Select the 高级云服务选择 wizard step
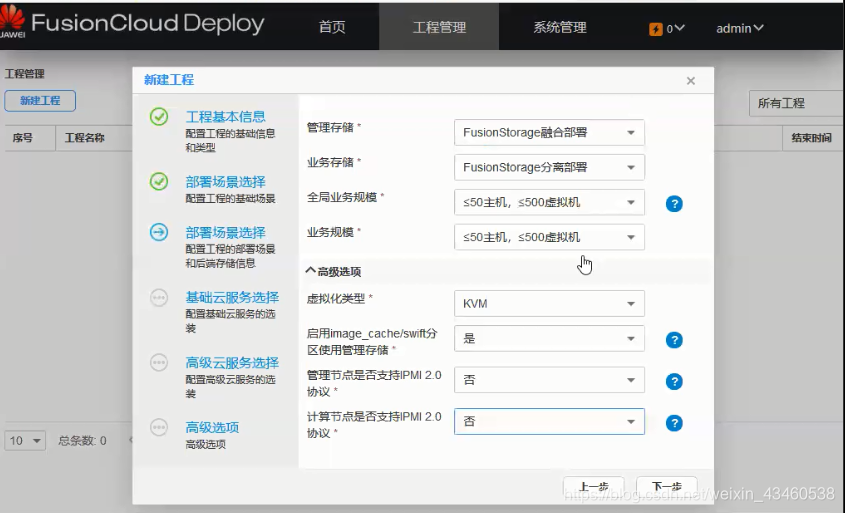The height and width of the screenshot is (513, 845). click(232, 363)
